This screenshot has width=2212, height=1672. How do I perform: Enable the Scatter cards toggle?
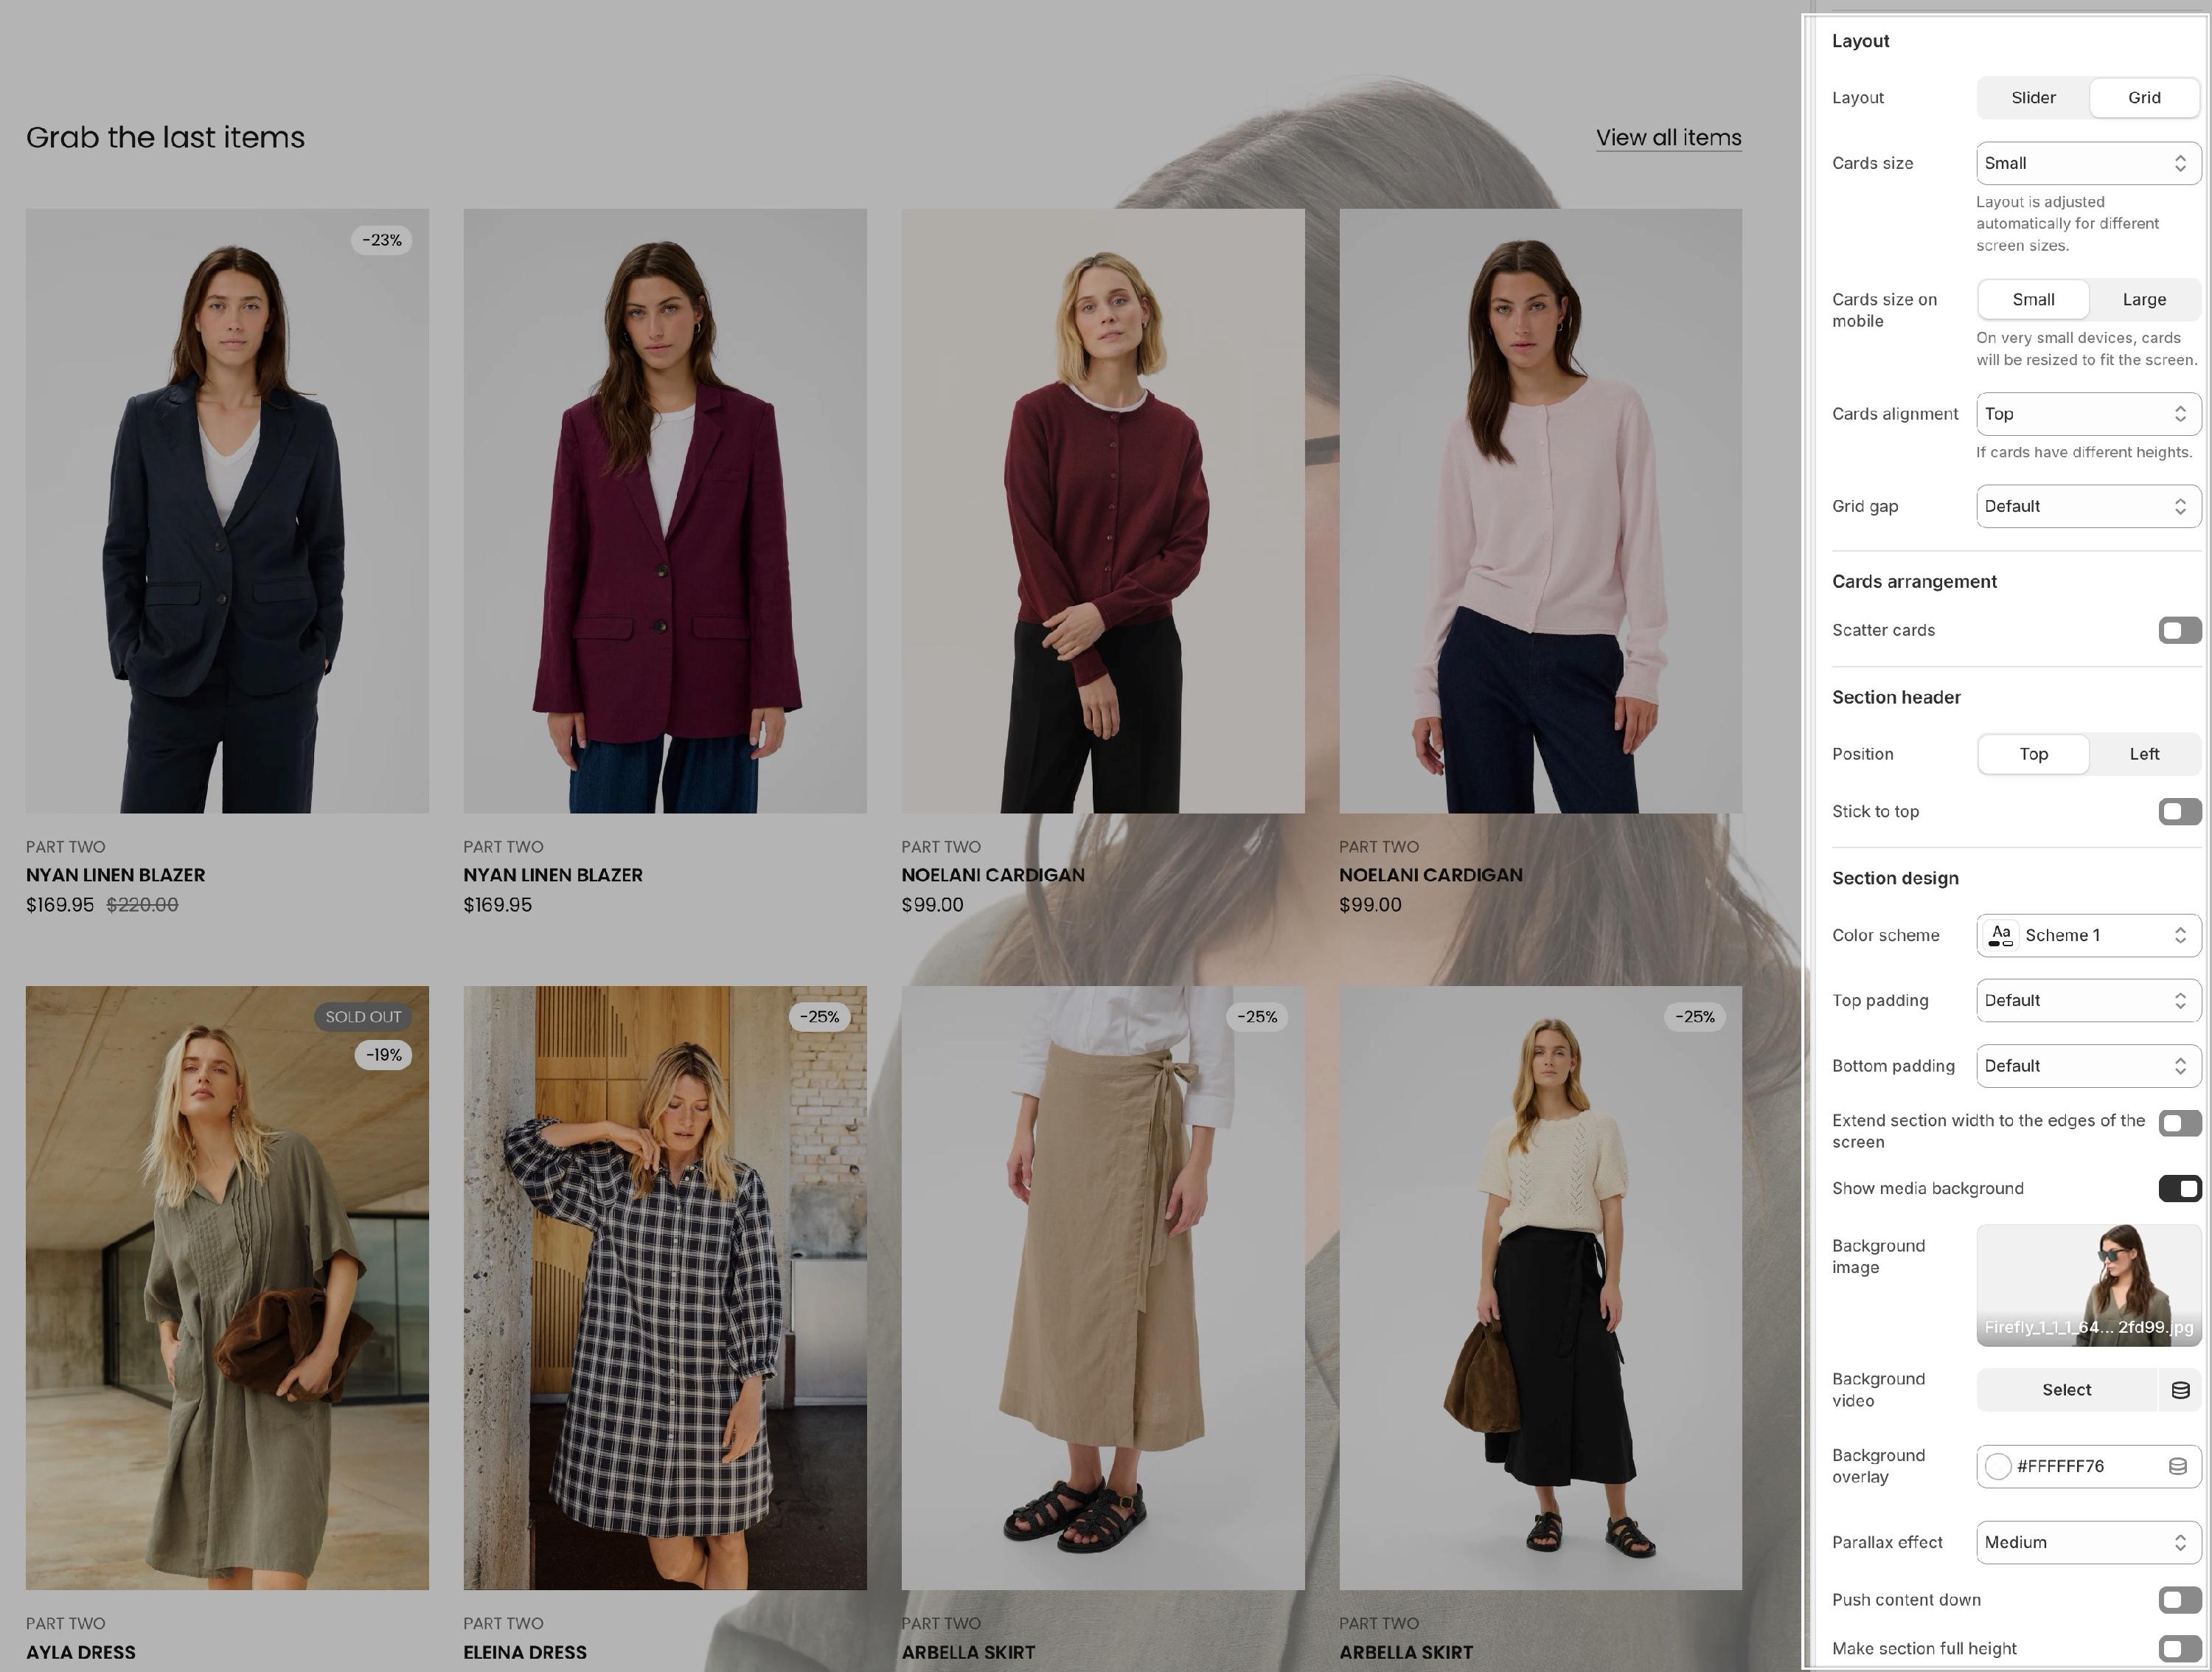2179,630
